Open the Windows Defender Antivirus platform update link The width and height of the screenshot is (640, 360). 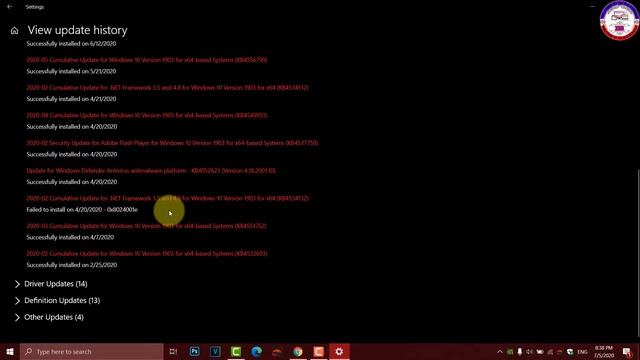tap(151, 171)
